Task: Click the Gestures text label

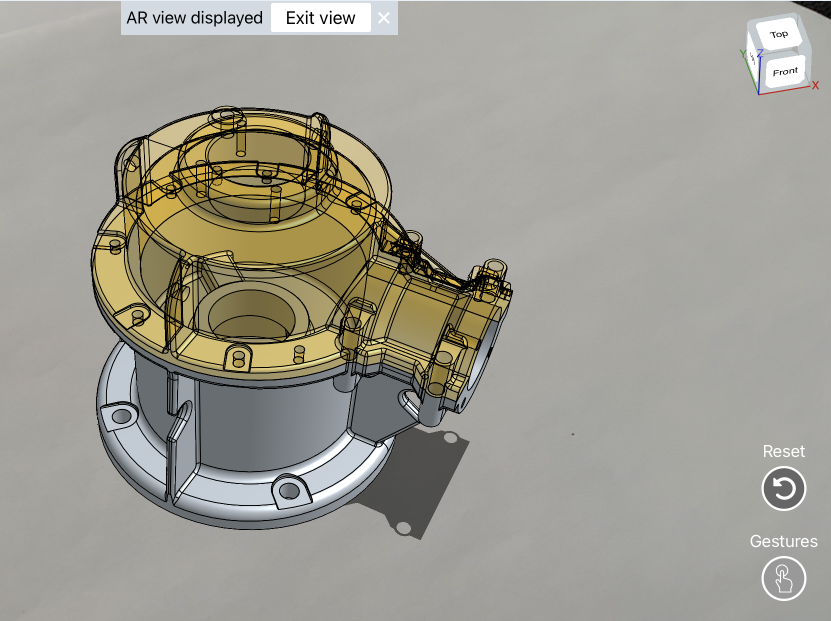Action: click(x=785, y=541)
